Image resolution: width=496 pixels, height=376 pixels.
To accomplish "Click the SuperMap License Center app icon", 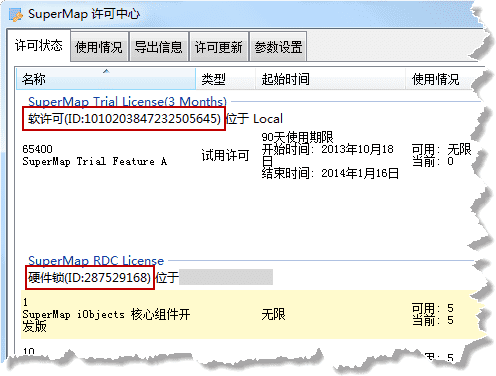I will pyautogui.click(x=15, y=14).
